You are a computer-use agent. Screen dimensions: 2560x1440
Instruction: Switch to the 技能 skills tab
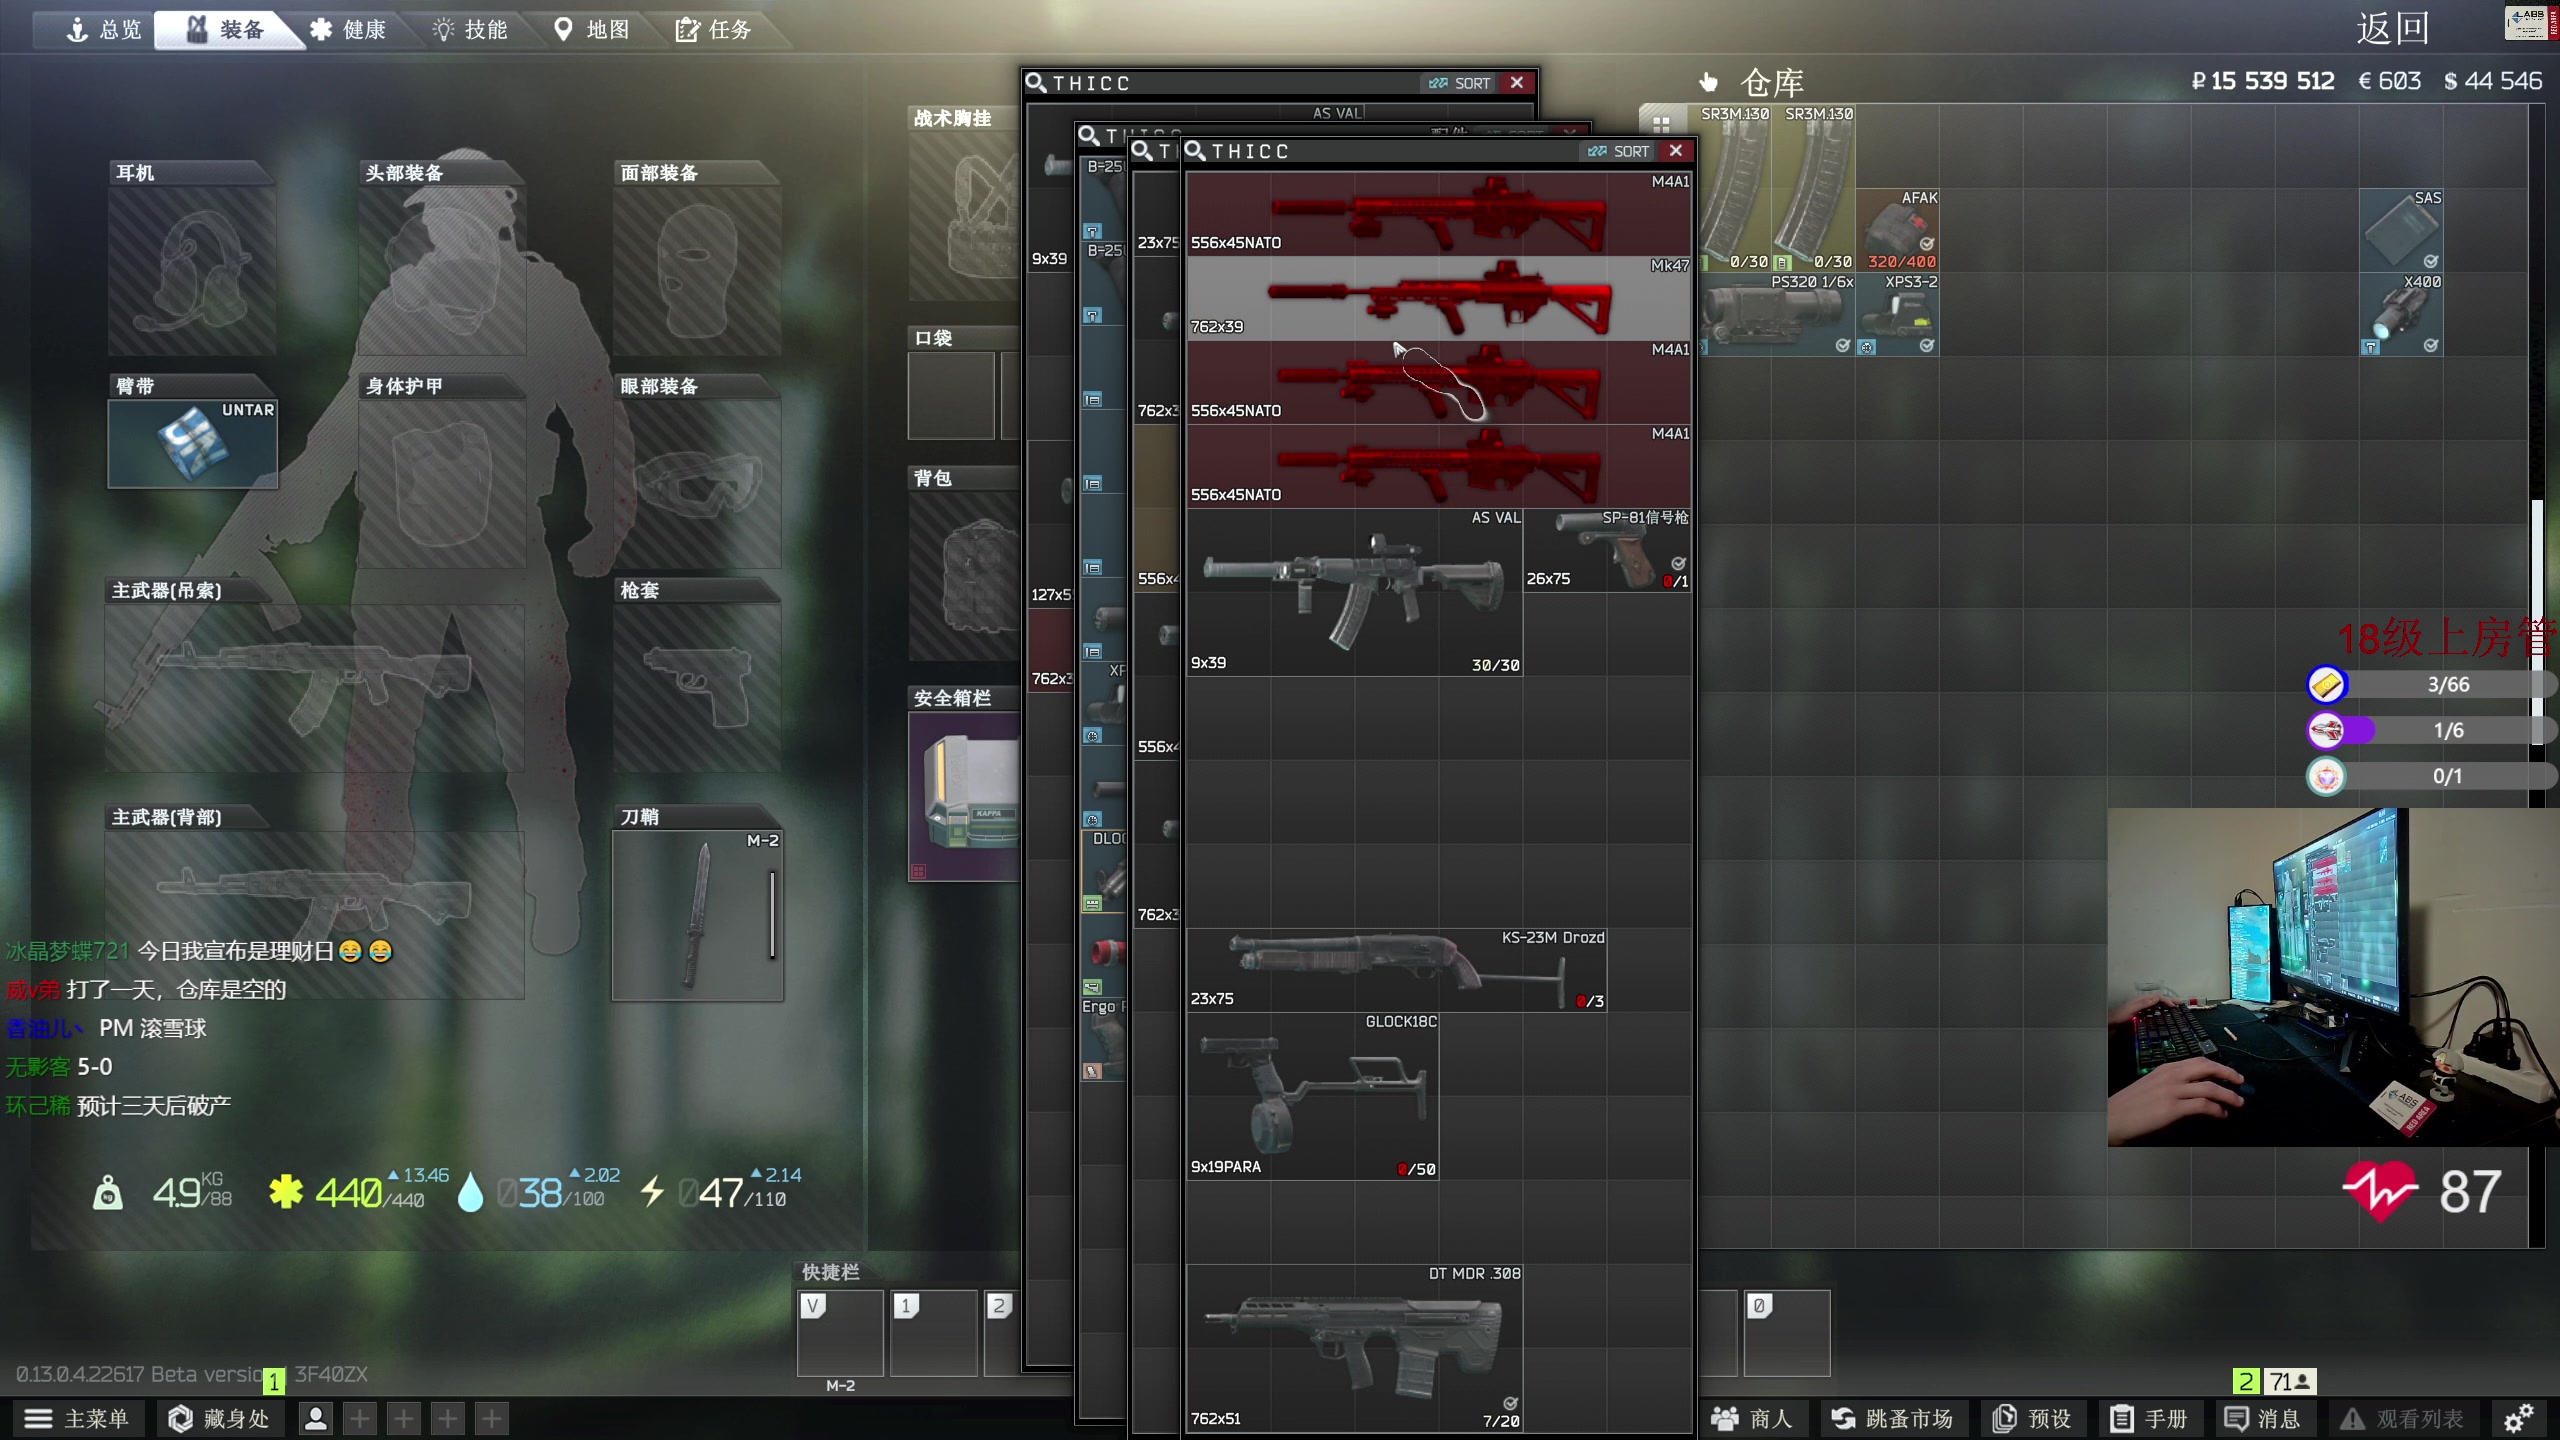click(470, 30)
